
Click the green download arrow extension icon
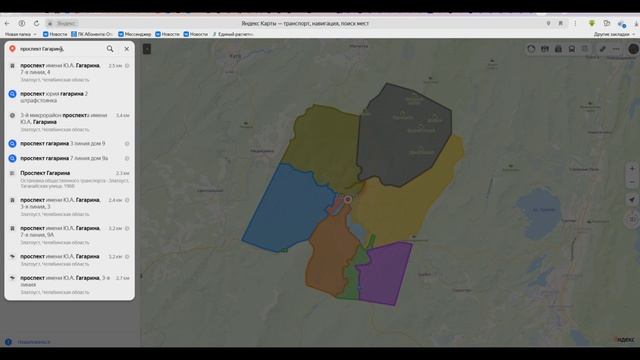coord(592,24)
